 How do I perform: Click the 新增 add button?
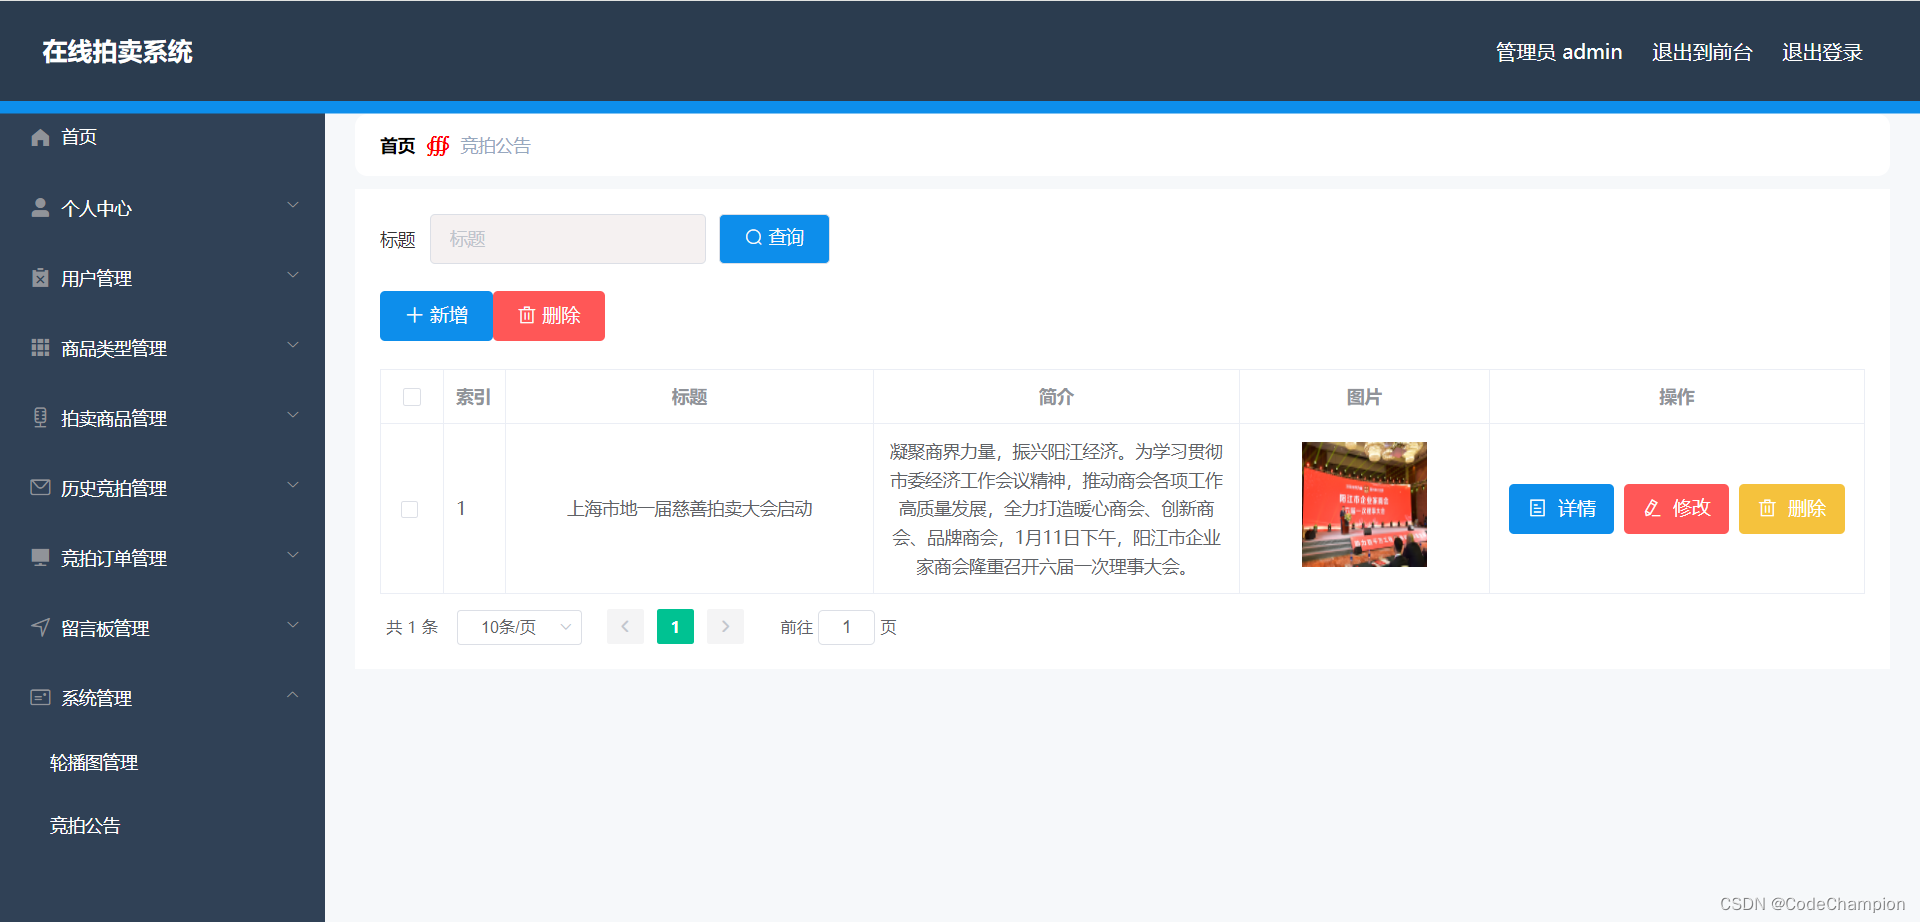tap(435, 315)
